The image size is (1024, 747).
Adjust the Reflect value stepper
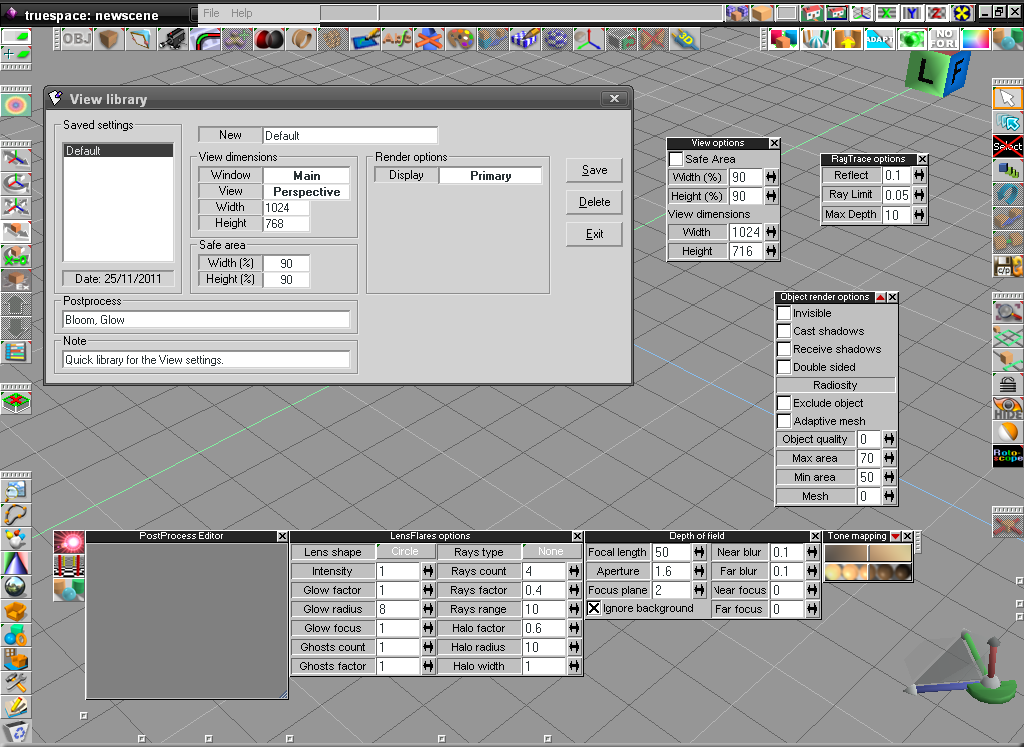point(919,175)
